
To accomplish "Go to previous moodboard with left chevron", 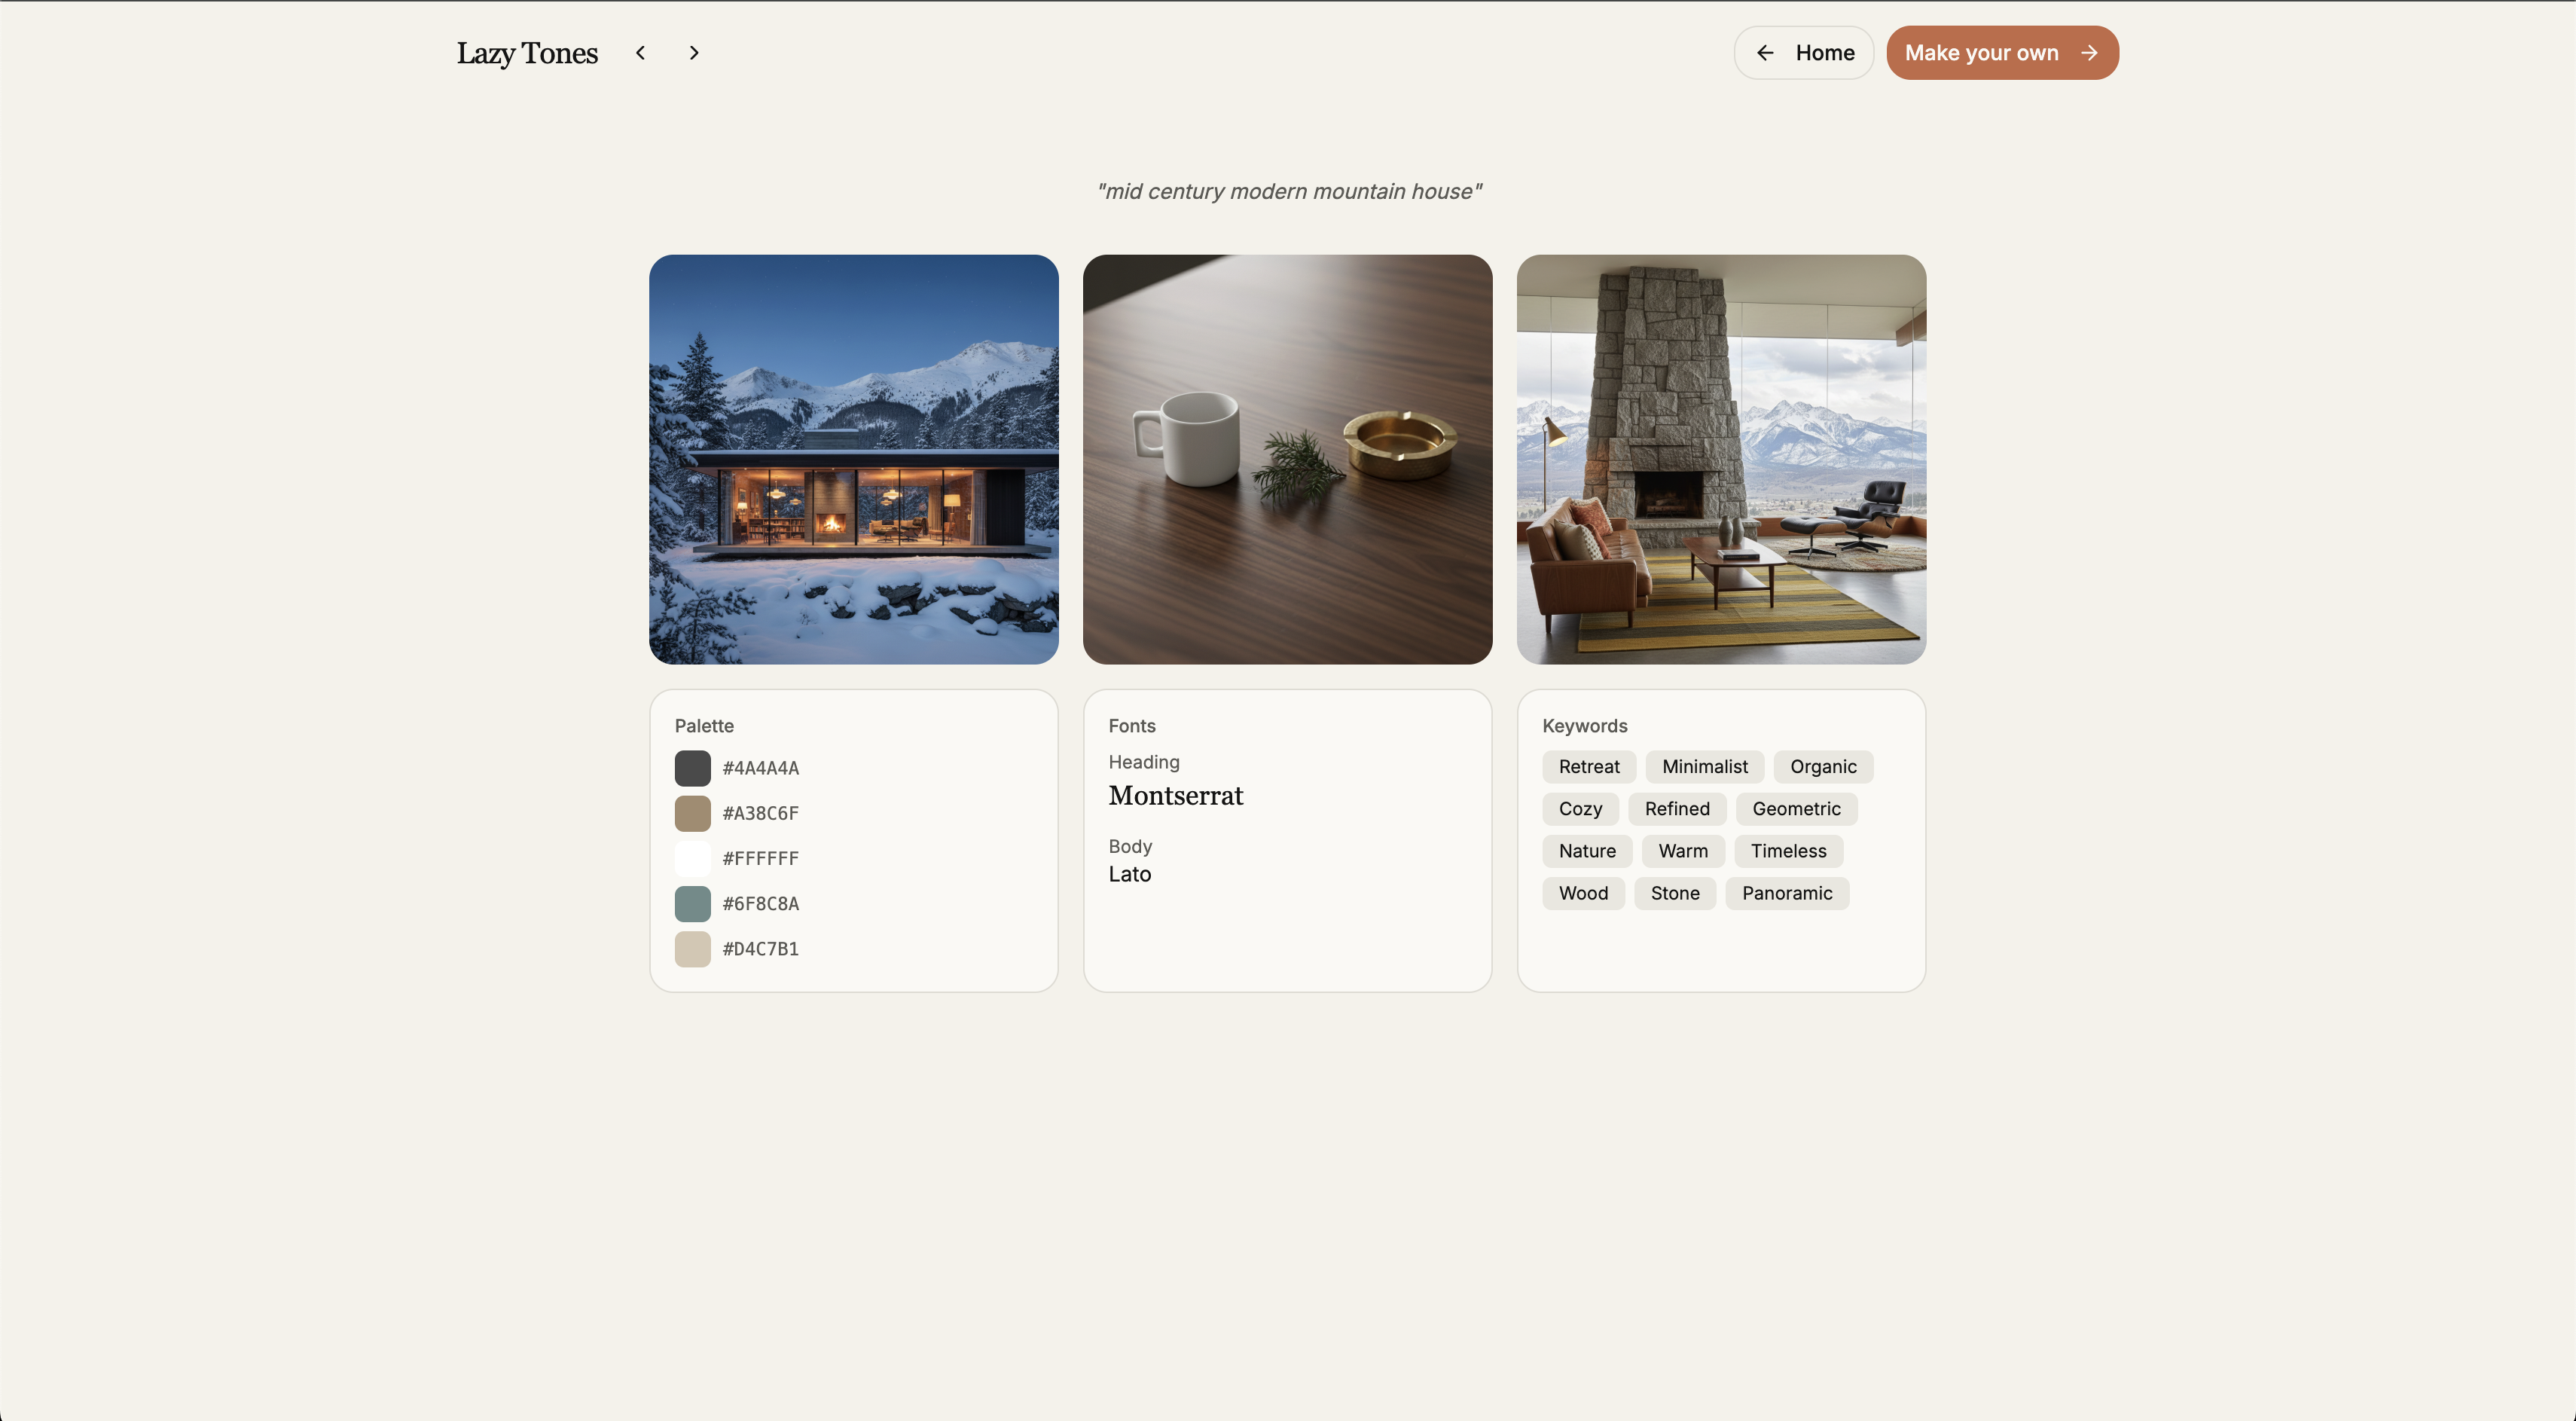I will coord(640,53).
